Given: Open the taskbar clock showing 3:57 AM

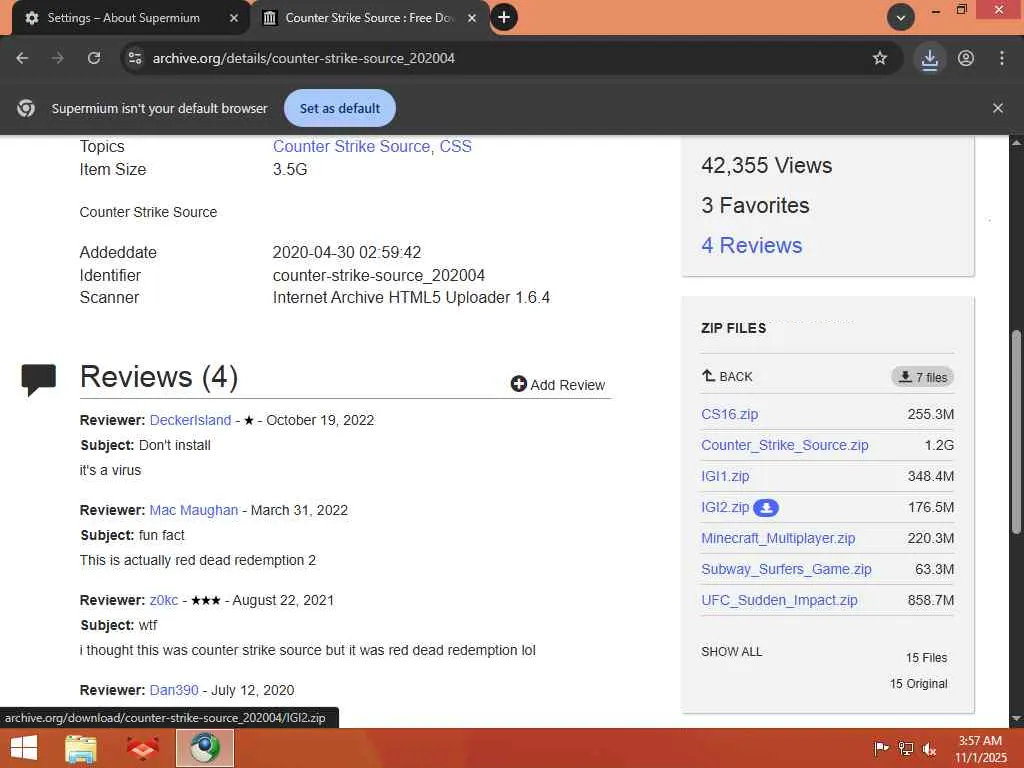Looking at the screenshot, I should tap(980, 749).
